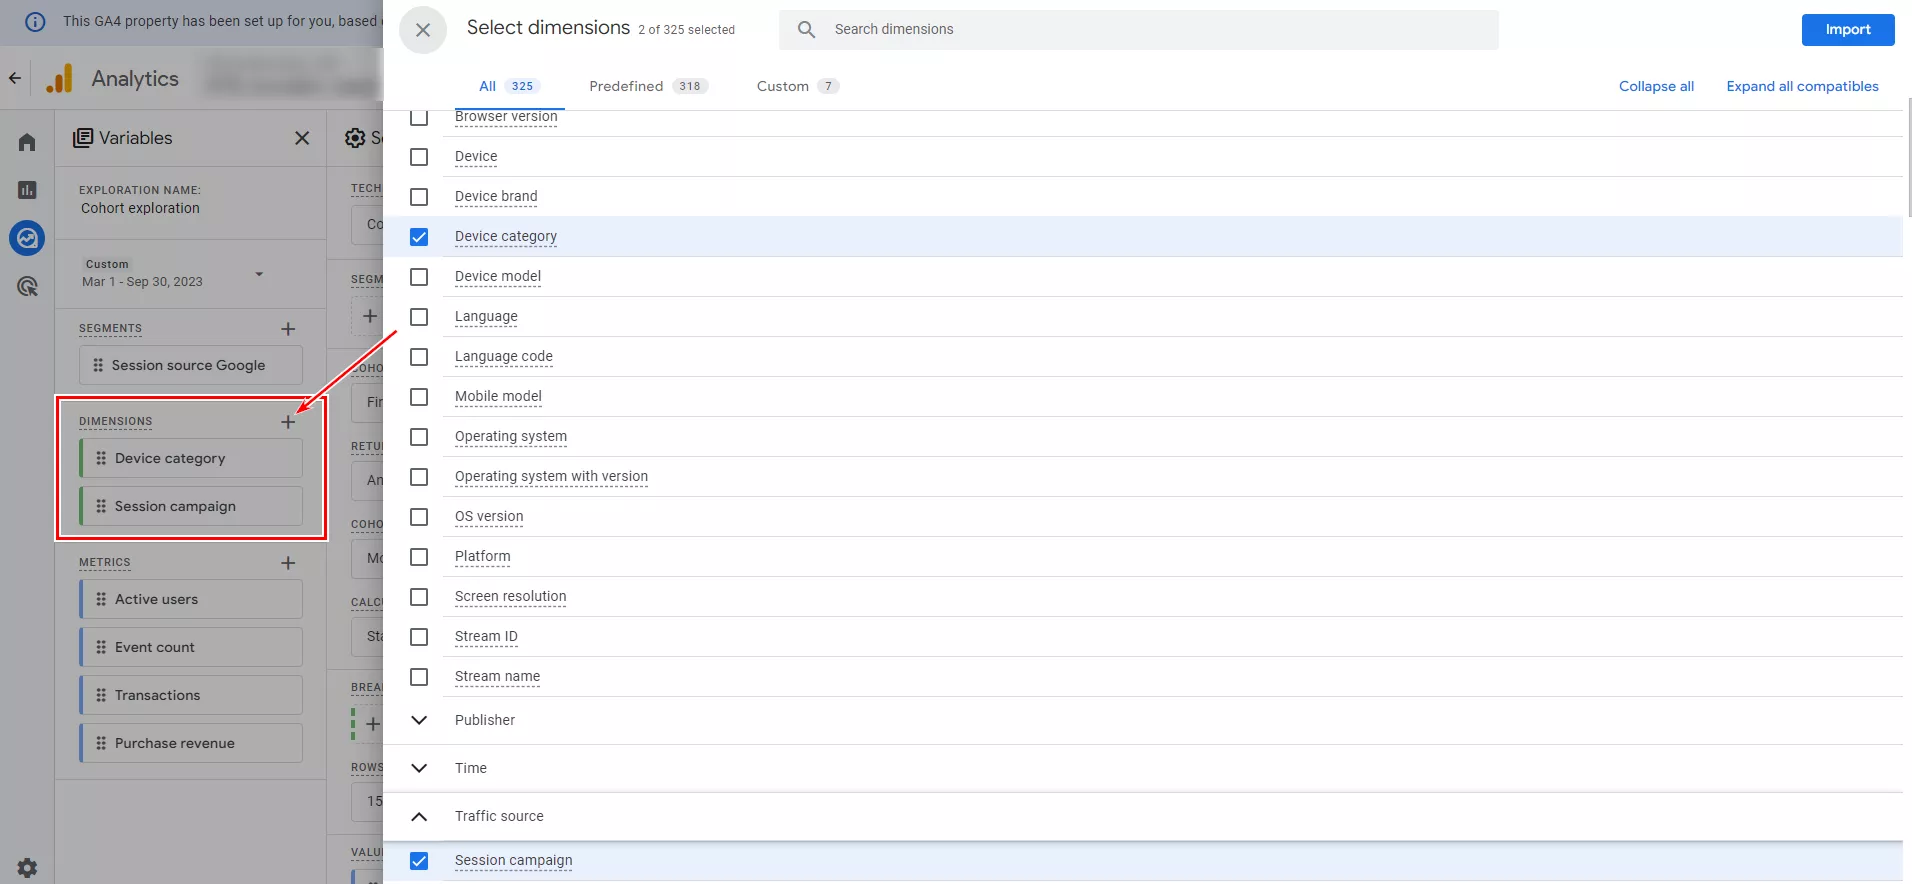Grab handle of Session campaign dimension
1912x884 pixels.
[x=101, y=506]
